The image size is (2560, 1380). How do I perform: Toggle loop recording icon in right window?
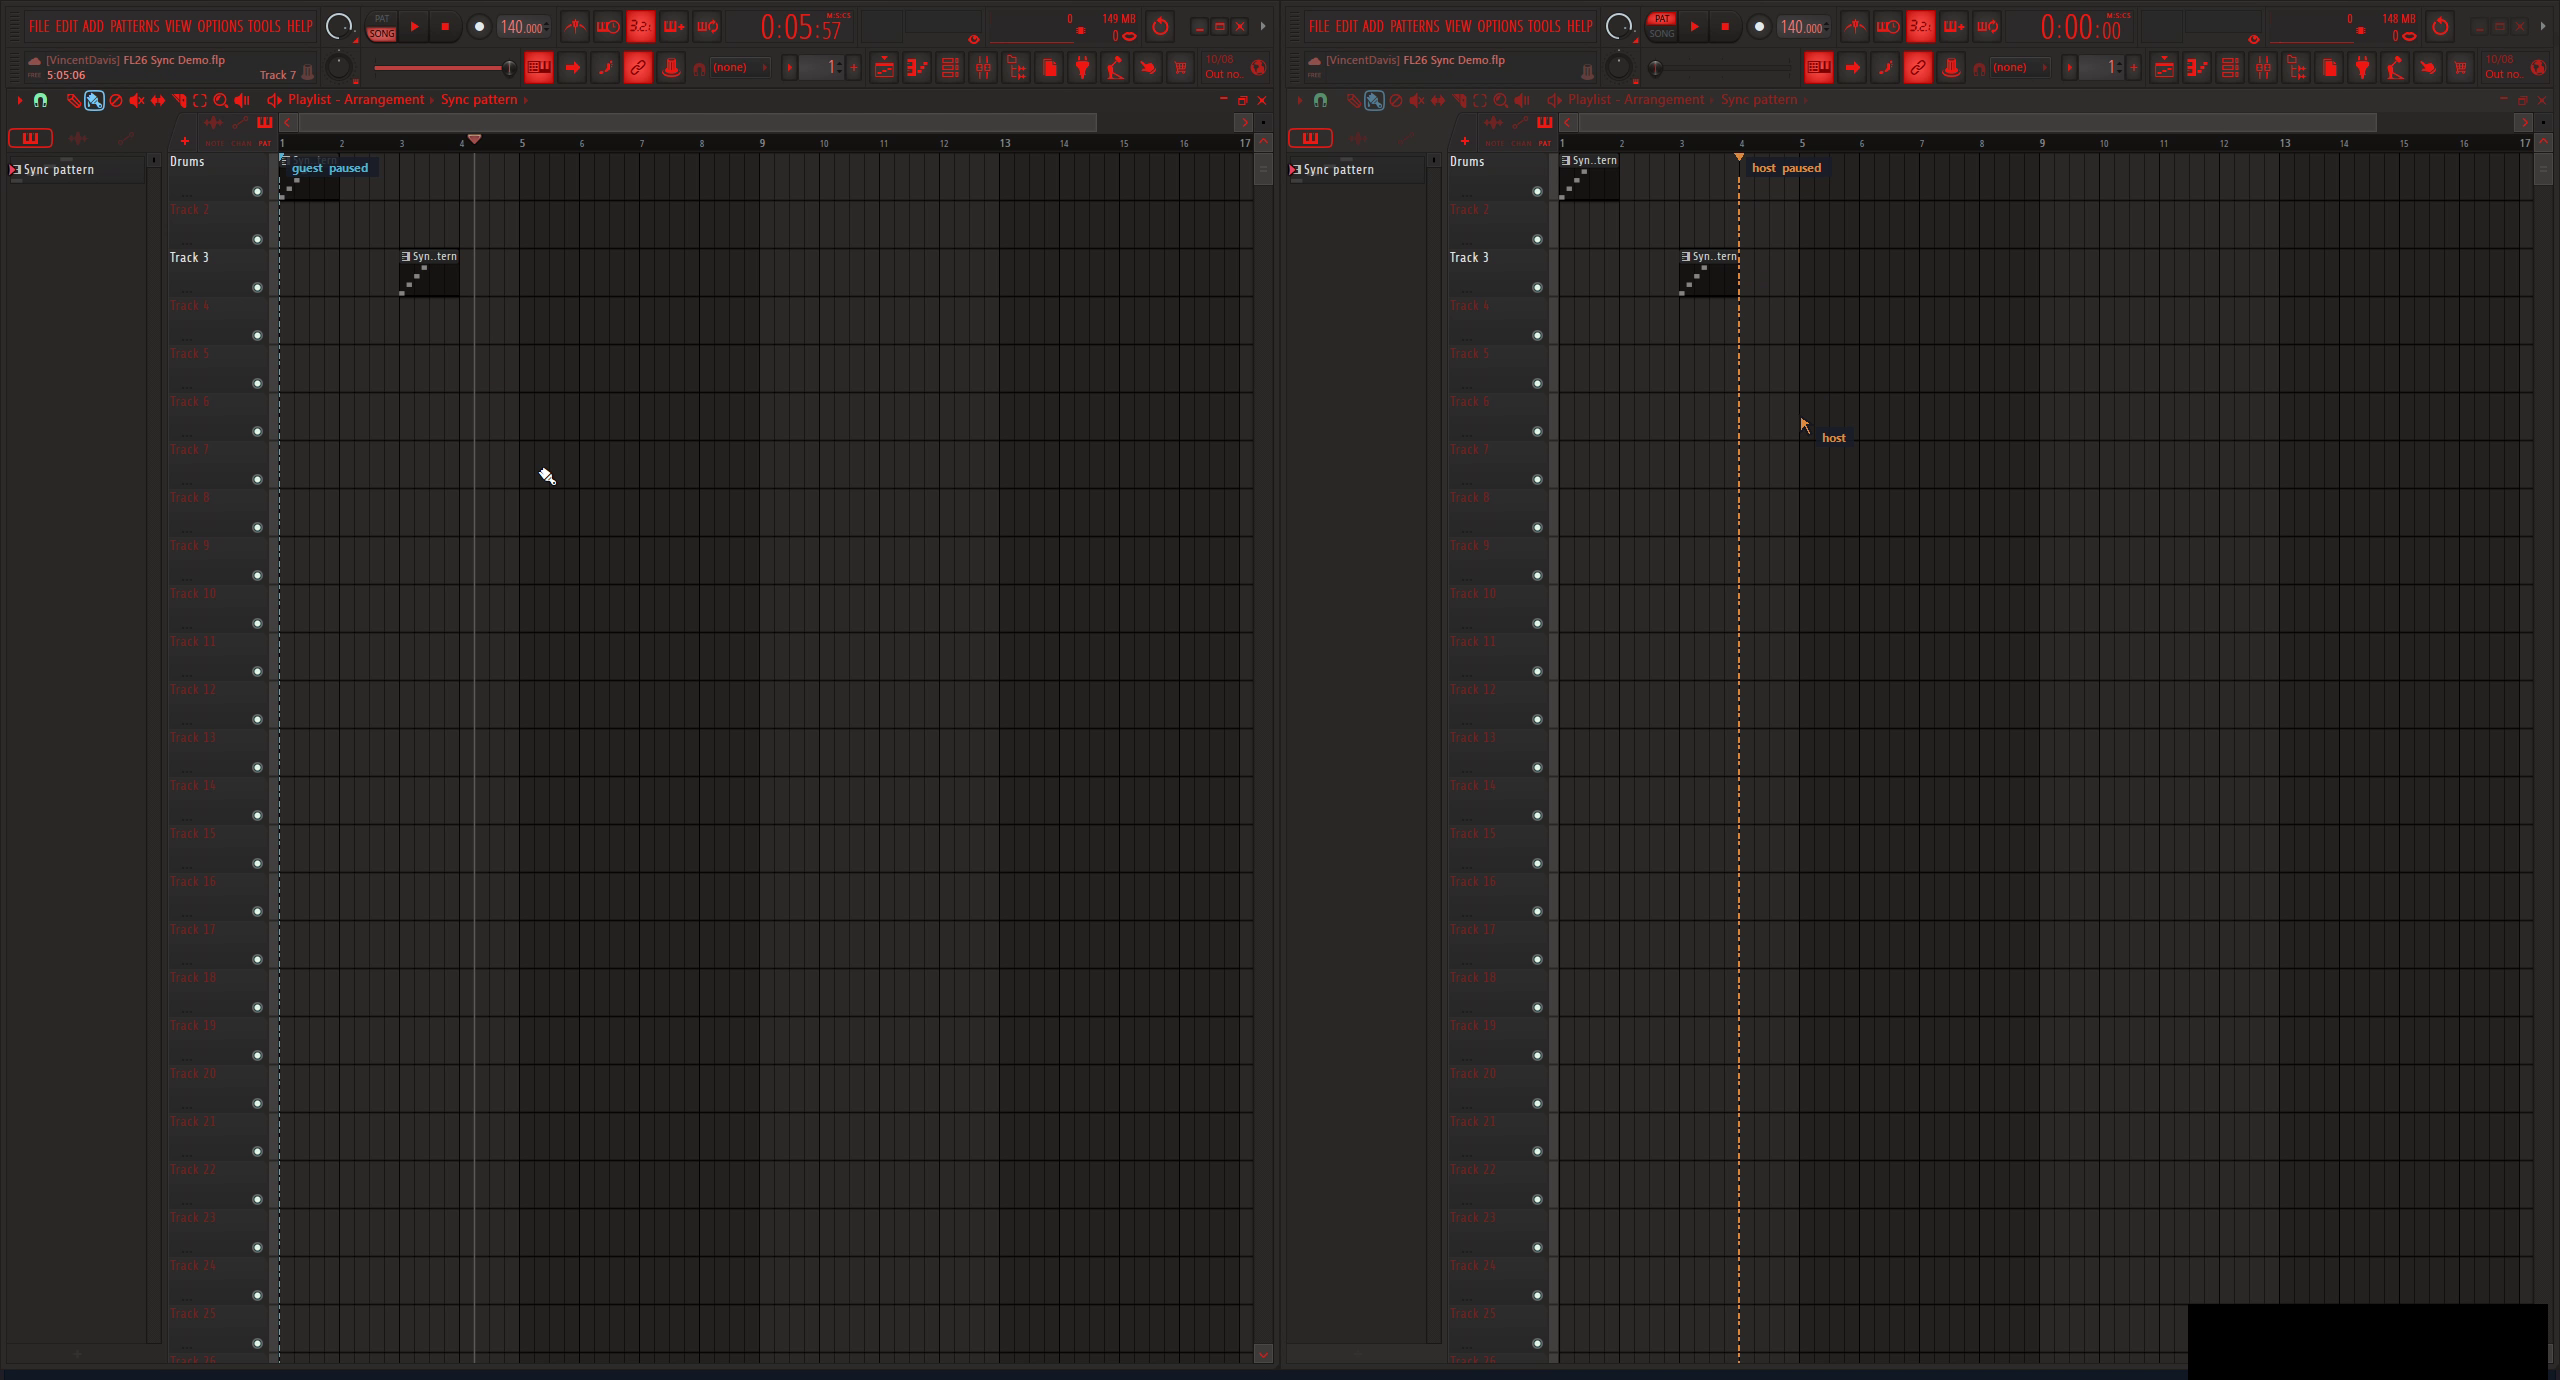pyautogui.click(x=1987, y=27)
